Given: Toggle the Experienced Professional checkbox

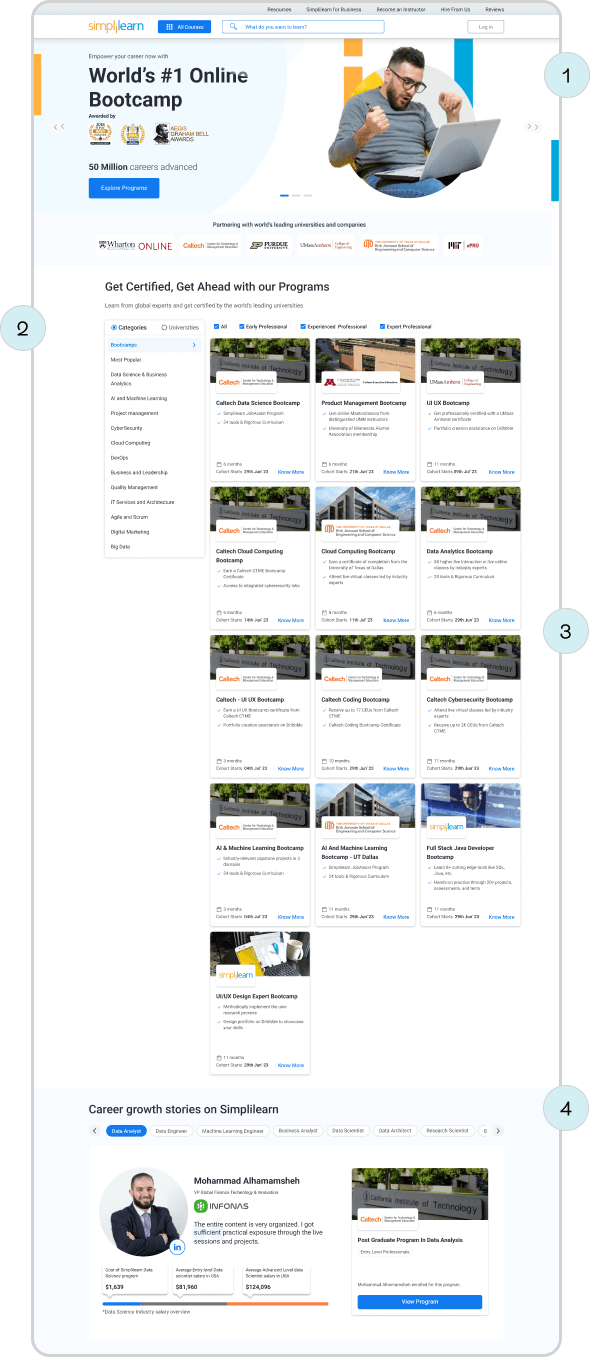Looking at the screenshot, I should (302, 327).
